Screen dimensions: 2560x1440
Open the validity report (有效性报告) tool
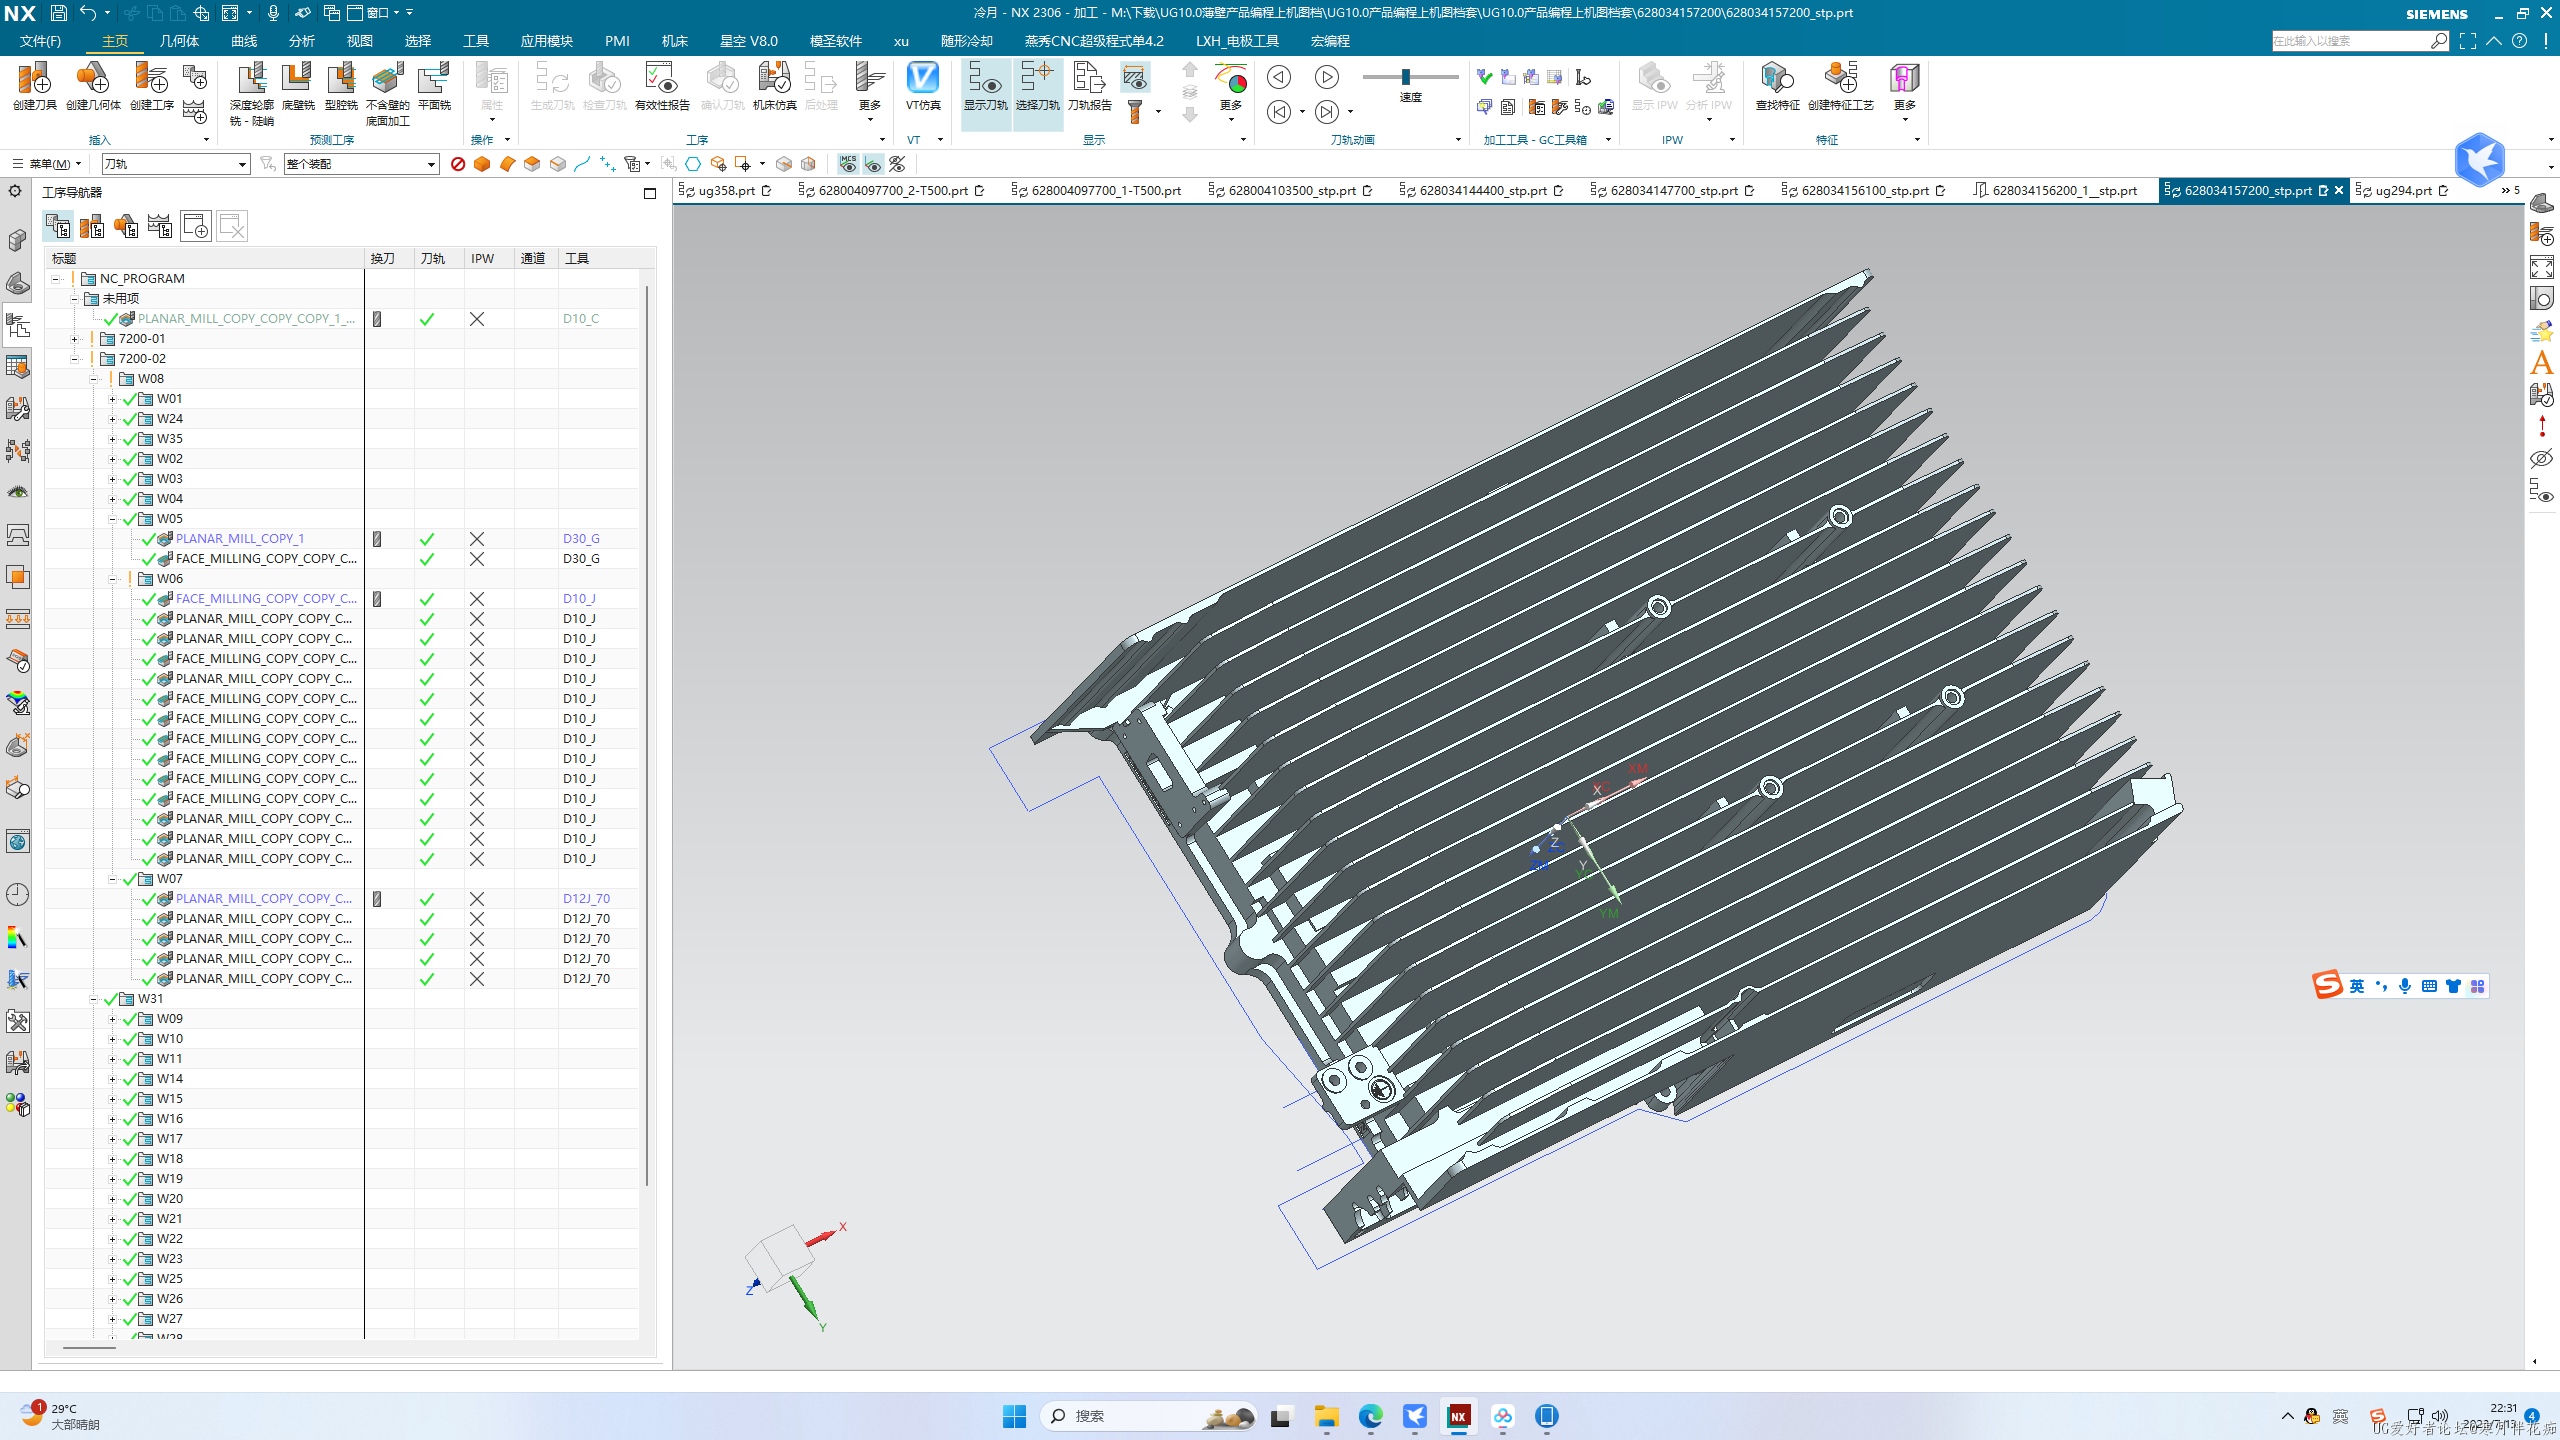click(x=662, y=86)
